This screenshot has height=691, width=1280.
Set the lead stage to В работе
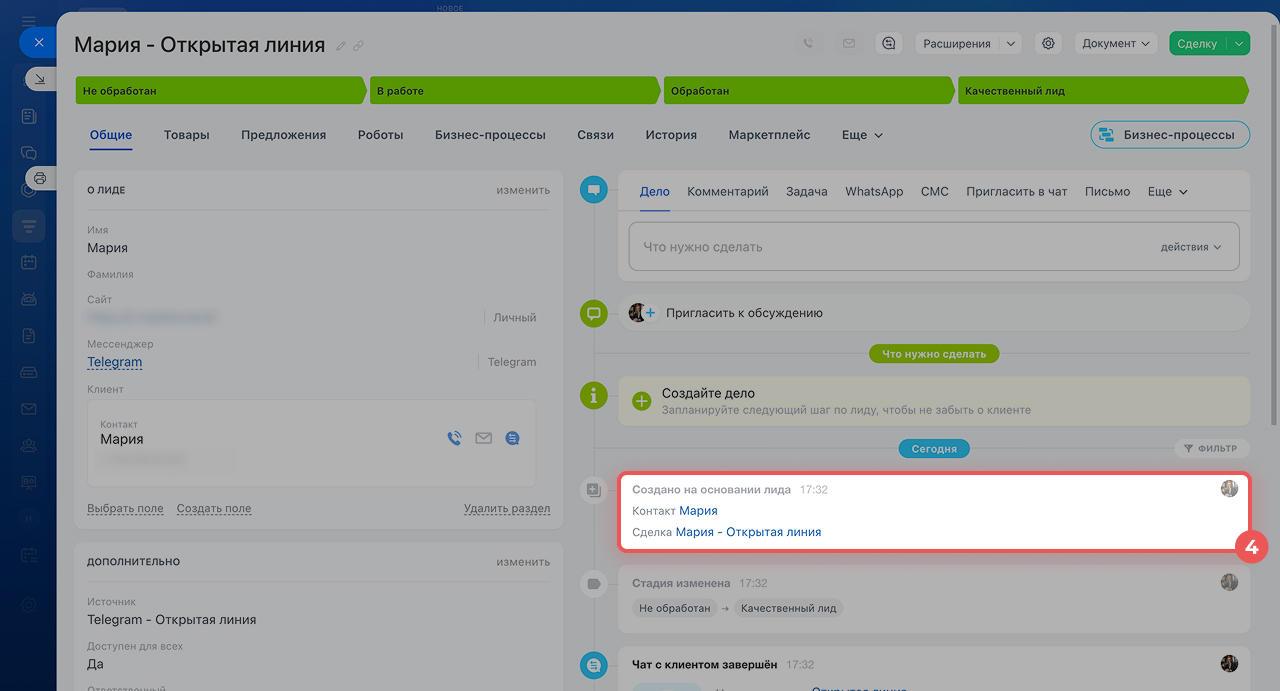click(515, 91)
